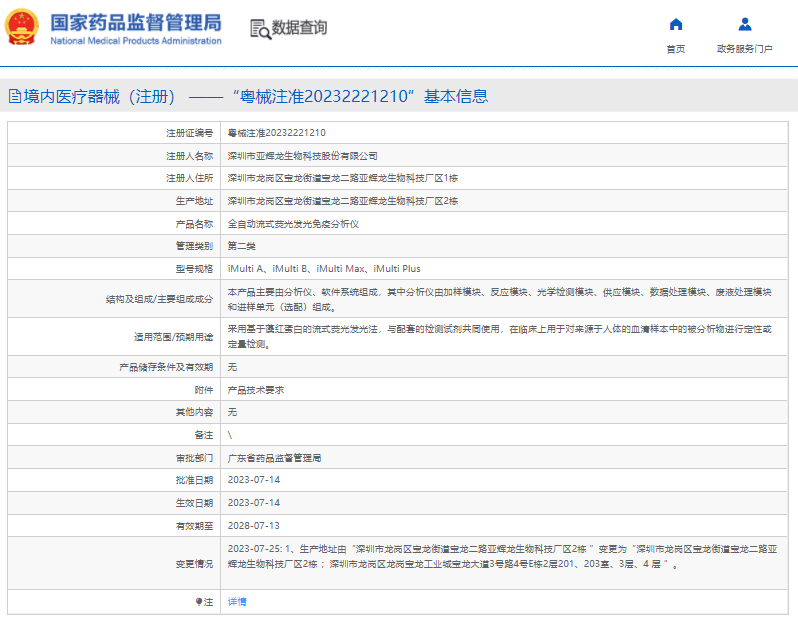Click the 型号规格 row label
This screenshot has height=620, width=798.
point(194,269)
